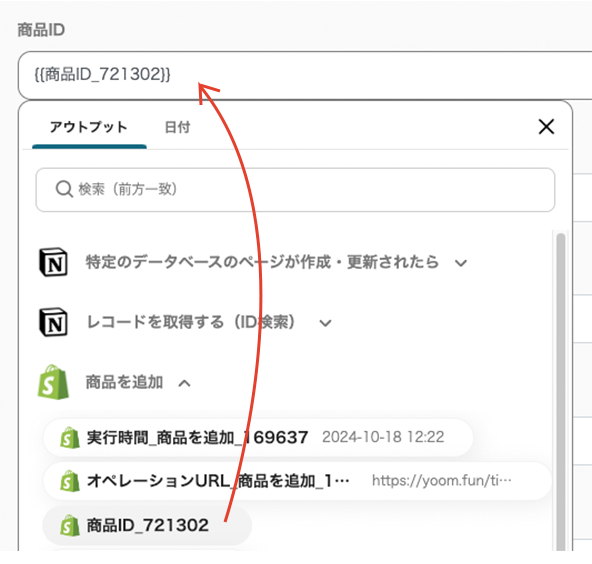Click the https://yoom.fun/ti… value text
Image resolution: width=592 pixels, height=564 pixels.
pyautogui.click(x=441, y=481)
